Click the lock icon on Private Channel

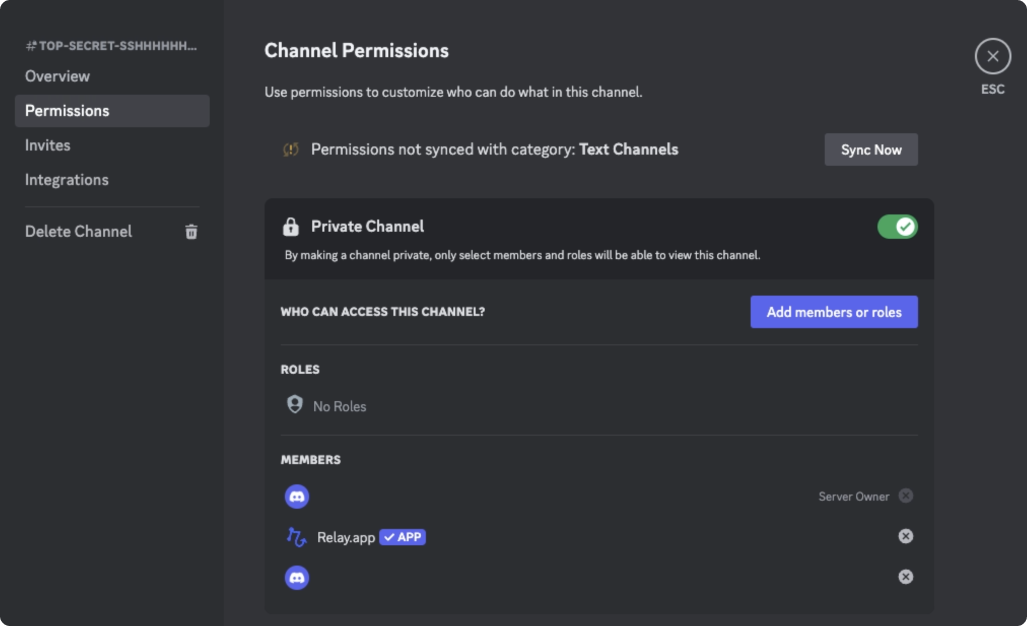tap(293, 226)
